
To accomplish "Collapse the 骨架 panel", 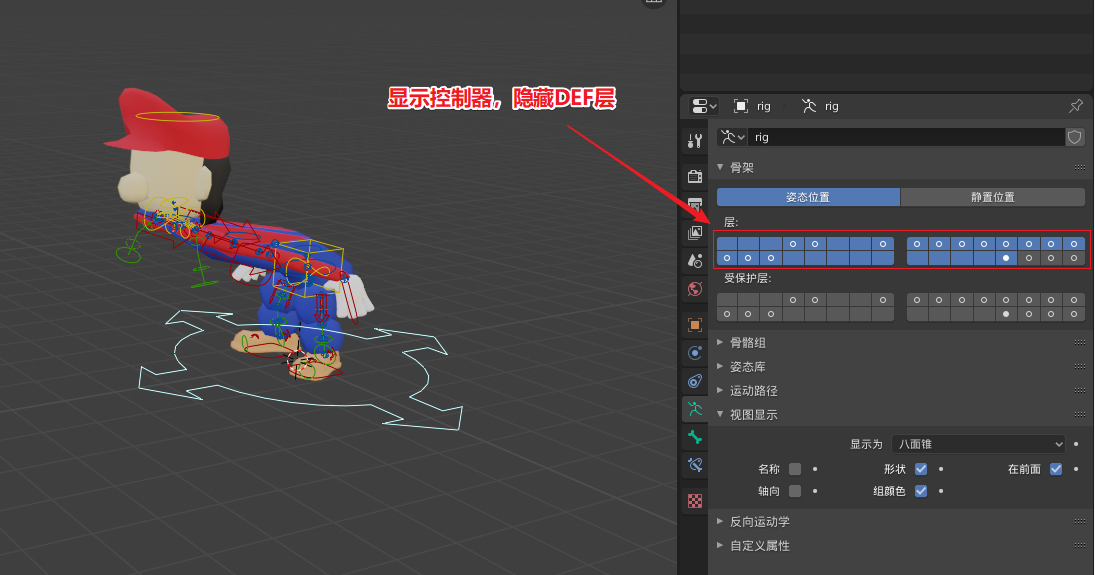I will [720, 167].
